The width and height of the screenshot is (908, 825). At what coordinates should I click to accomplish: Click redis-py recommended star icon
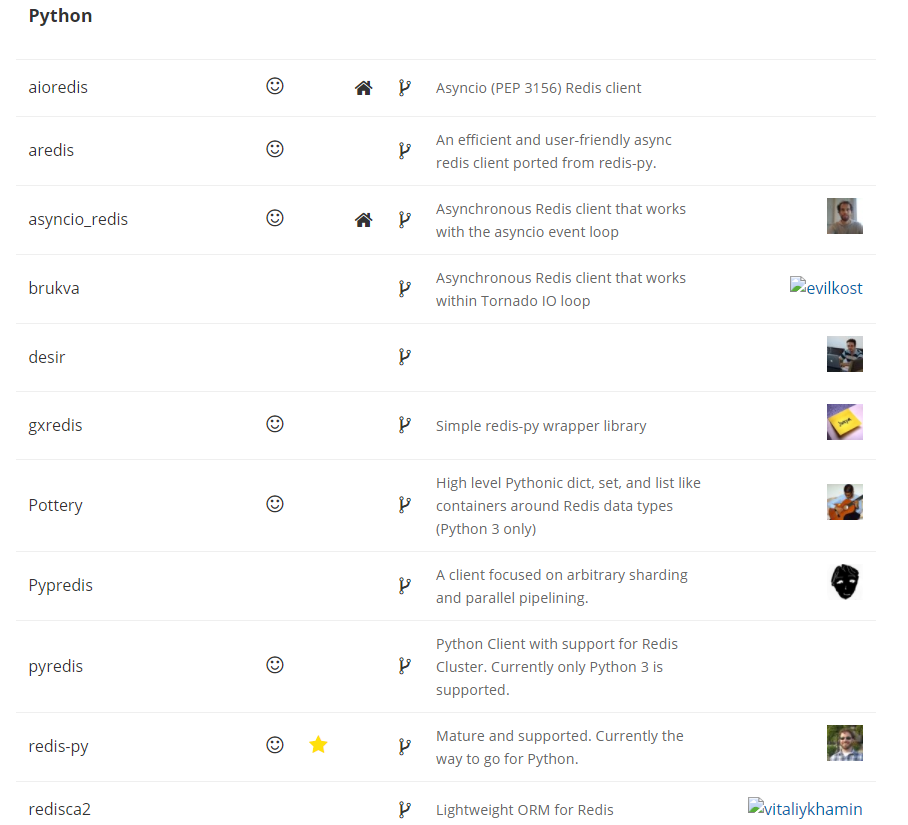(x=318, y=745)
